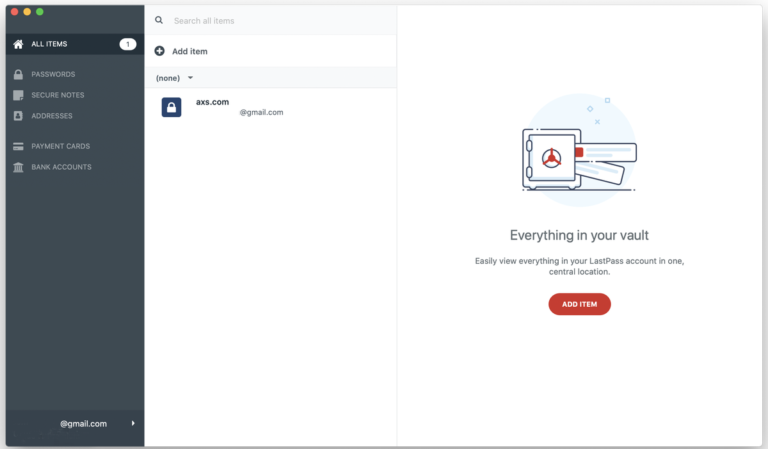This screenshot has width=768, height=449.
Task: Open the @gmail.com account menu
Action: [x=75, y=424]
